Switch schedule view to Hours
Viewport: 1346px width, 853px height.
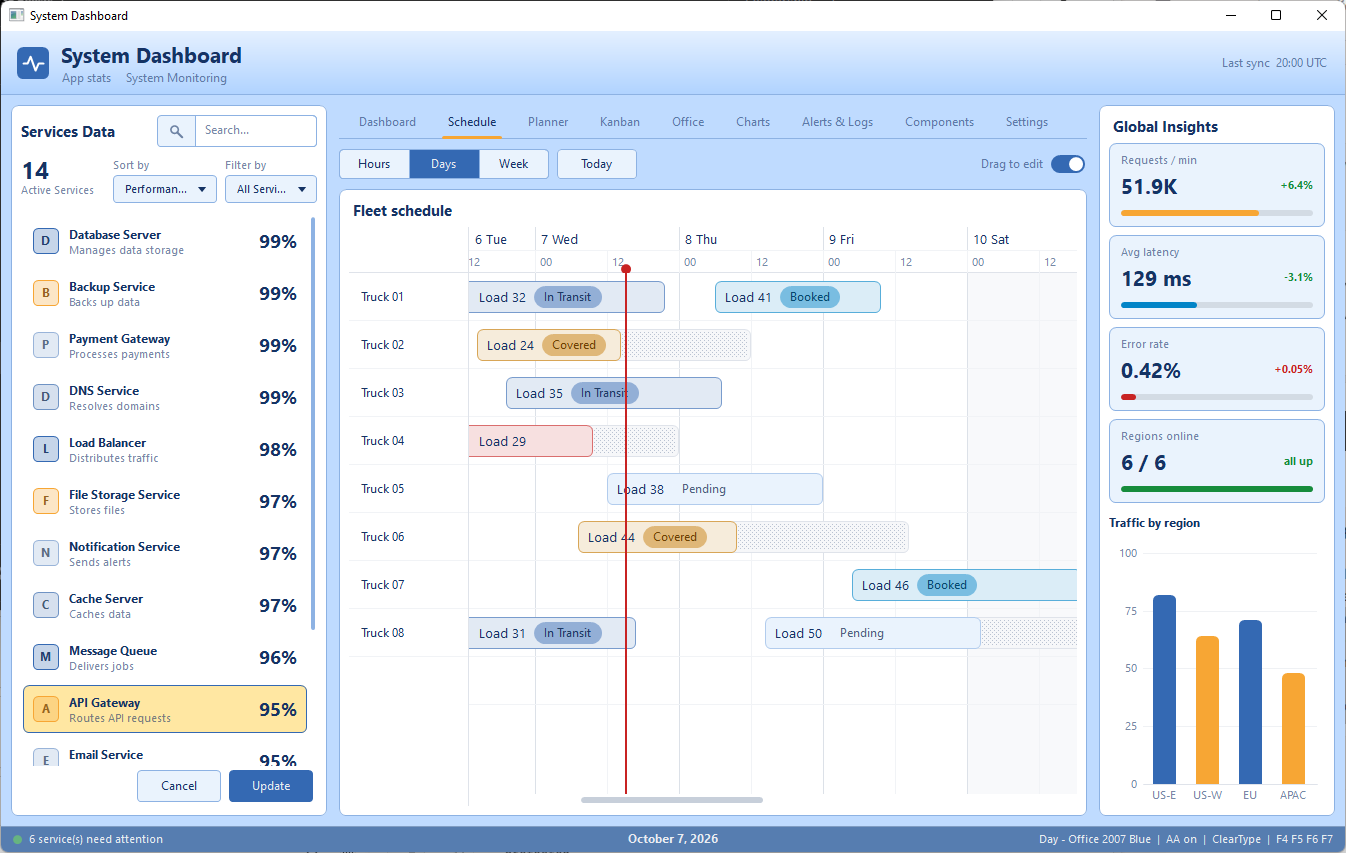[374, 164]
